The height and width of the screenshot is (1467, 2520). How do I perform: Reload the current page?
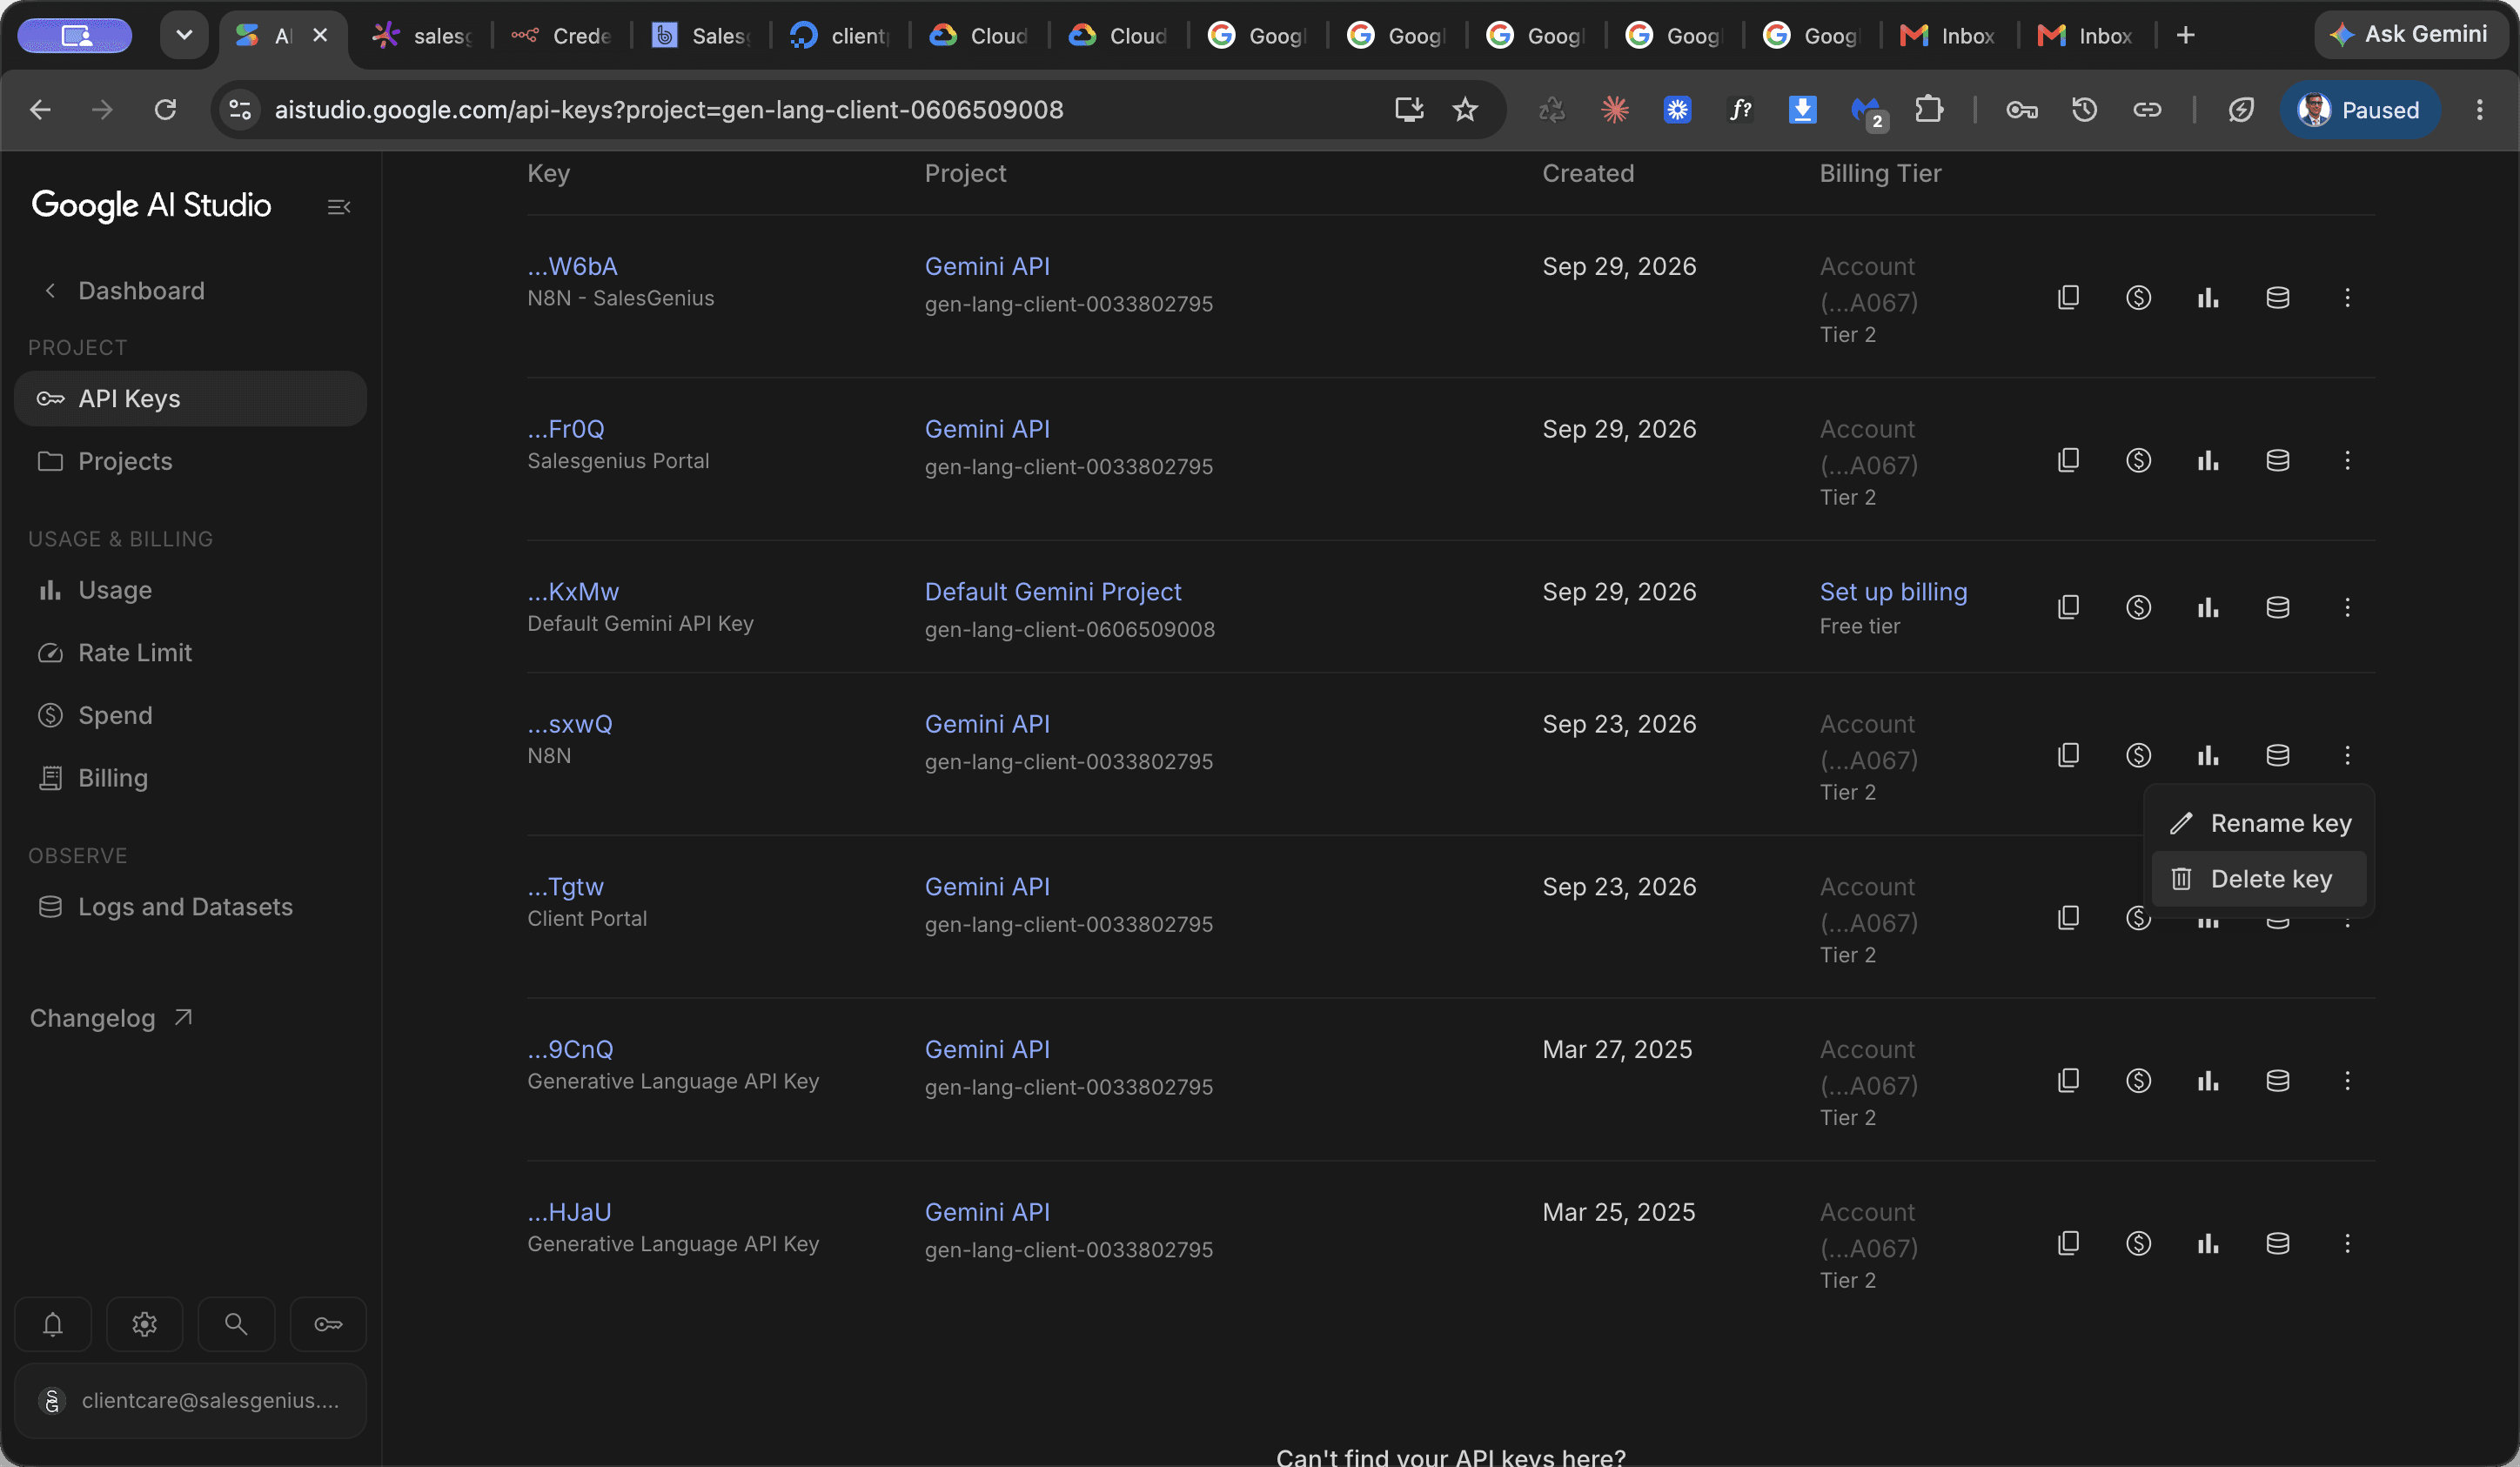point(165,109)
